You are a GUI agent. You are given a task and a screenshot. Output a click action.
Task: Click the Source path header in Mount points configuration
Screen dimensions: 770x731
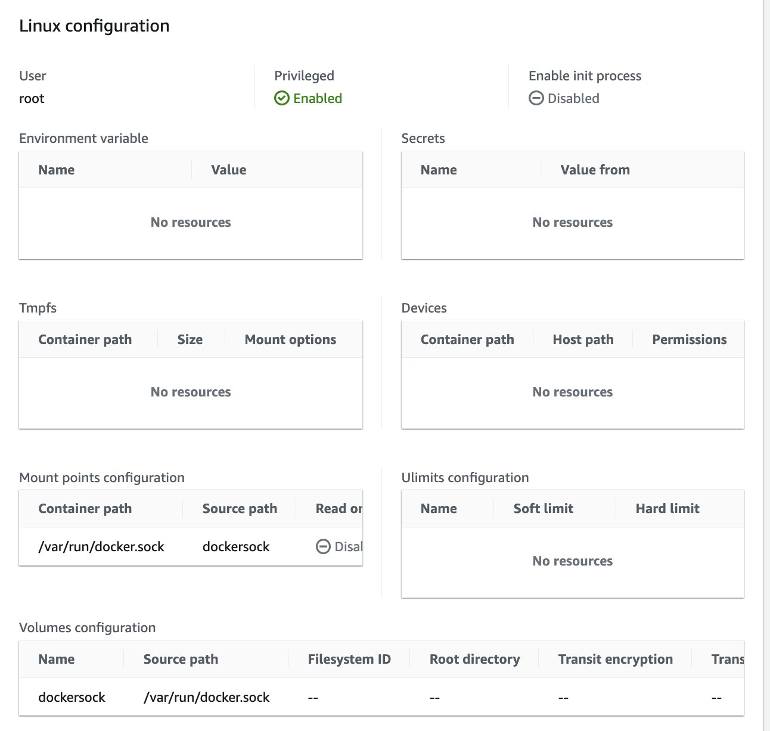239,509
